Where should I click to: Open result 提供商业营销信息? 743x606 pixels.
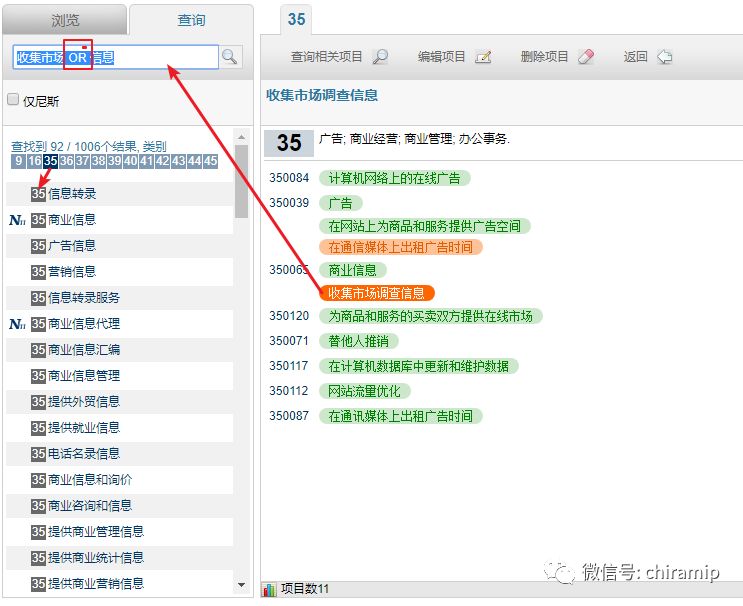(x=96, y=584)
